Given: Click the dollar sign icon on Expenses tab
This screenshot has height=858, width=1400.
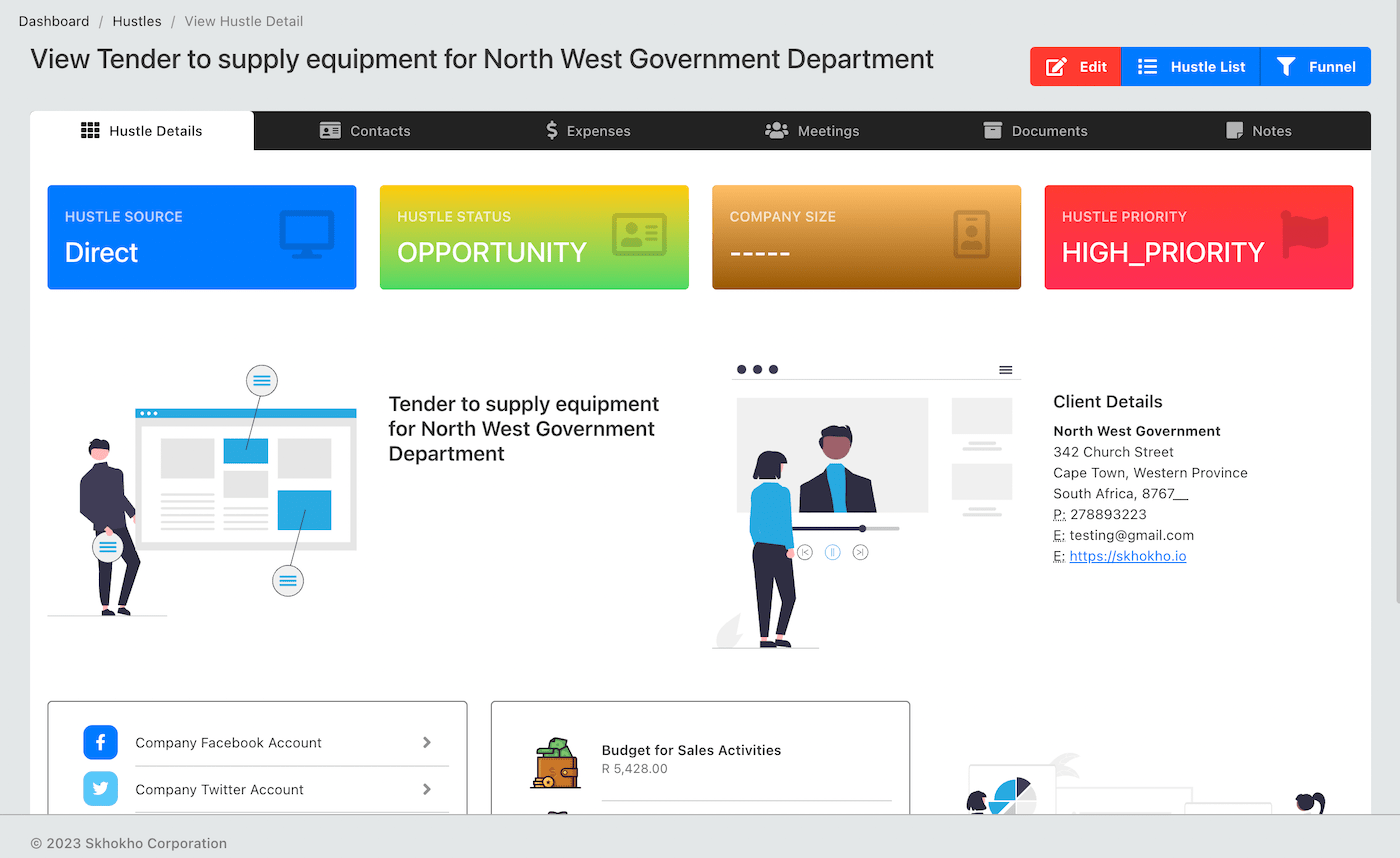Looking at the screenshot, I should pyautogui.click(x=552, y=131).
